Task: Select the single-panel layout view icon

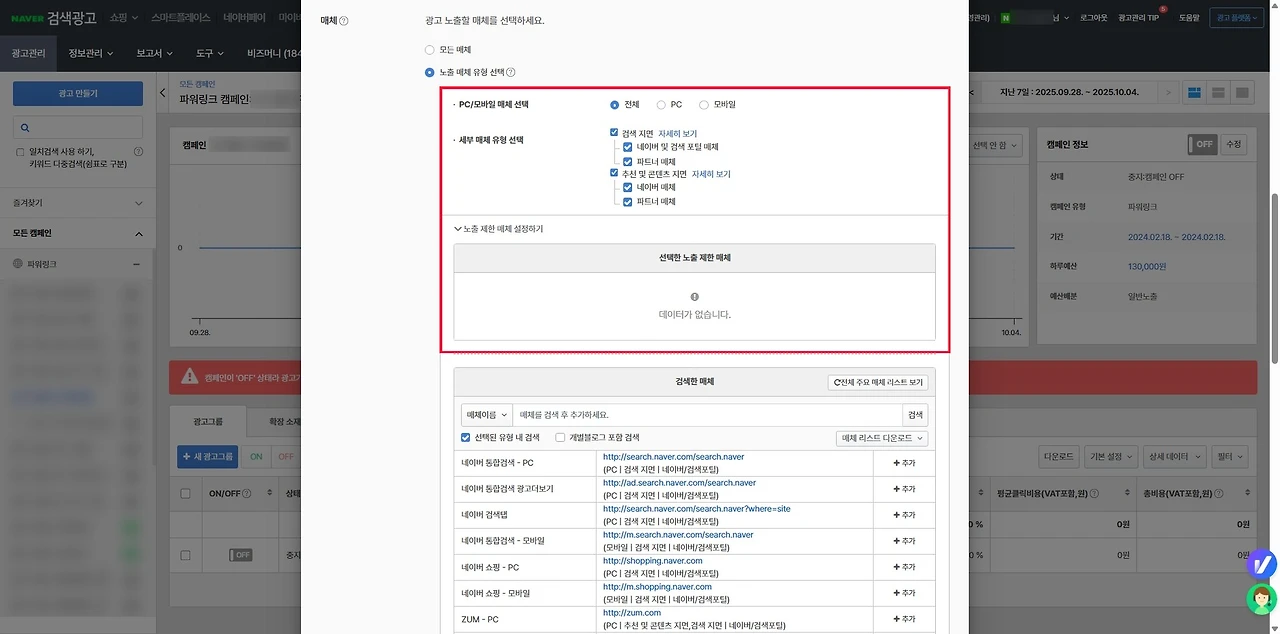Action: tap(1242, 93)
